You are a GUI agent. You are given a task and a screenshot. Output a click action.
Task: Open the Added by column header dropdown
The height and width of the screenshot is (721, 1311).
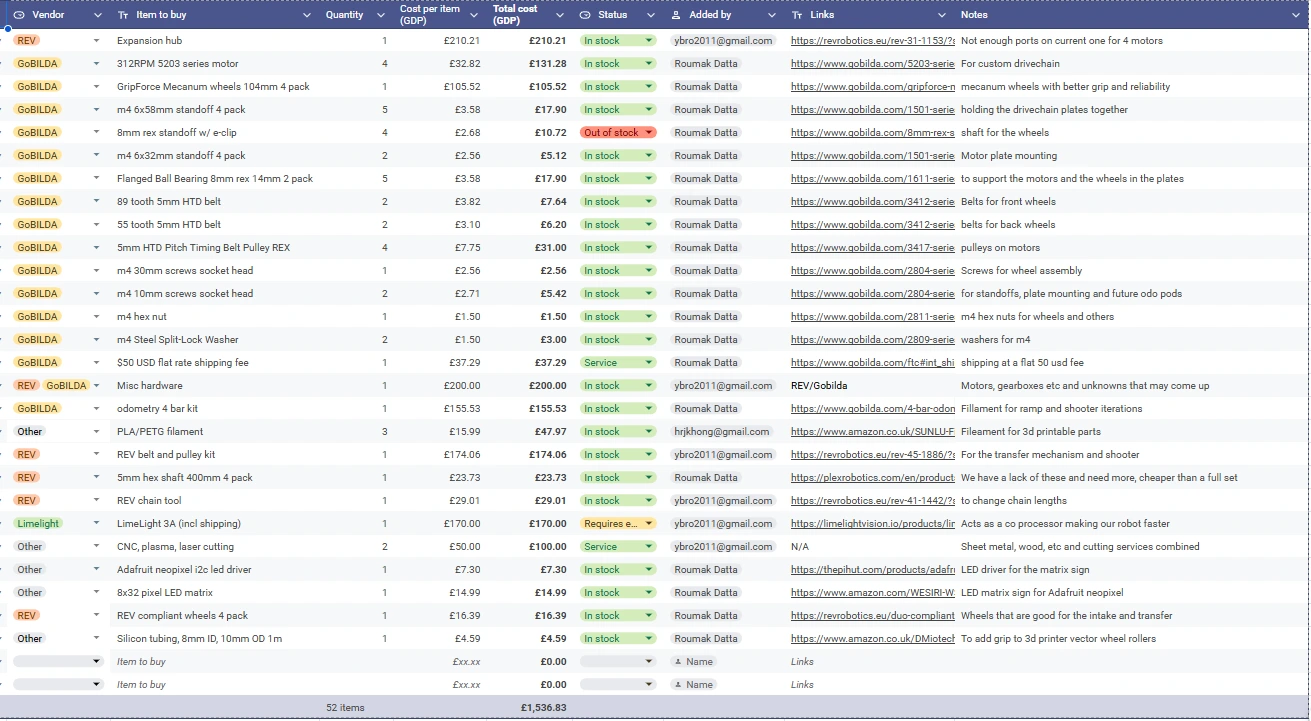tap(772, 15)
